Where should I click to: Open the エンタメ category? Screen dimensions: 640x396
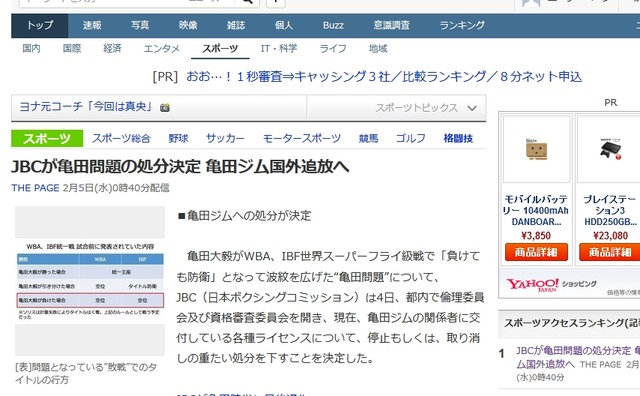click(162, 49)
